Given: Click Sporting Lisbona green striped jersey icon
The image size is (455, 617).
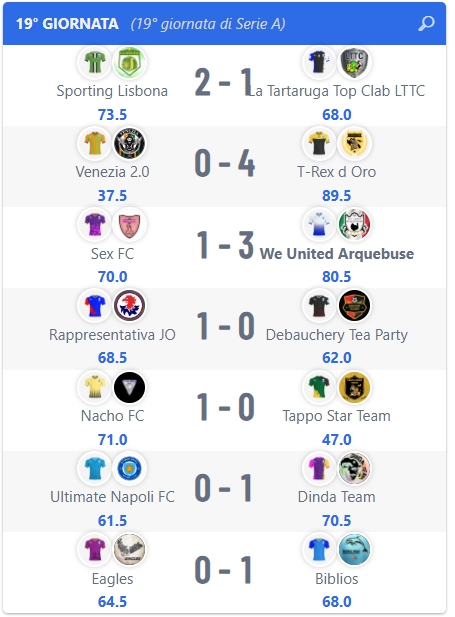Looking at the screenshot, I should [95, 62].
